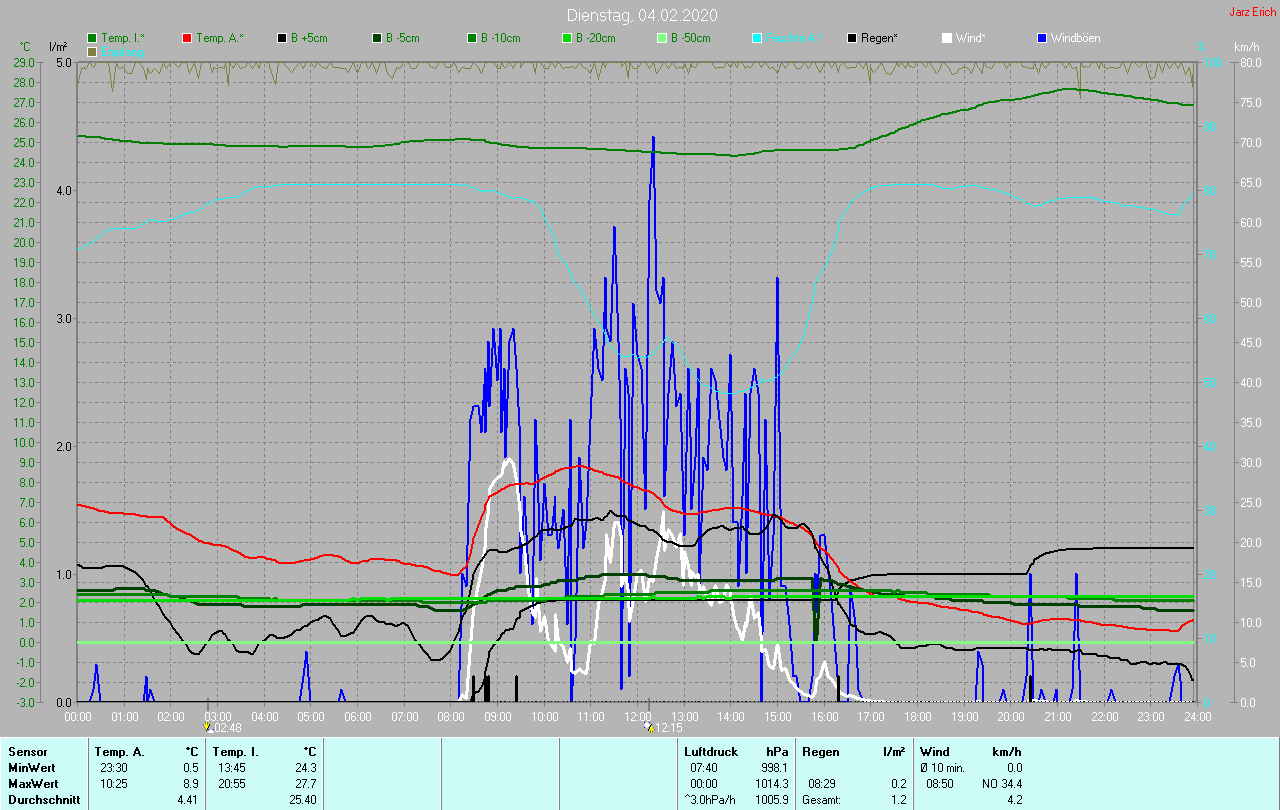
Task: Click the Jarz Erich text in the corner
Action: (1252, 12)
